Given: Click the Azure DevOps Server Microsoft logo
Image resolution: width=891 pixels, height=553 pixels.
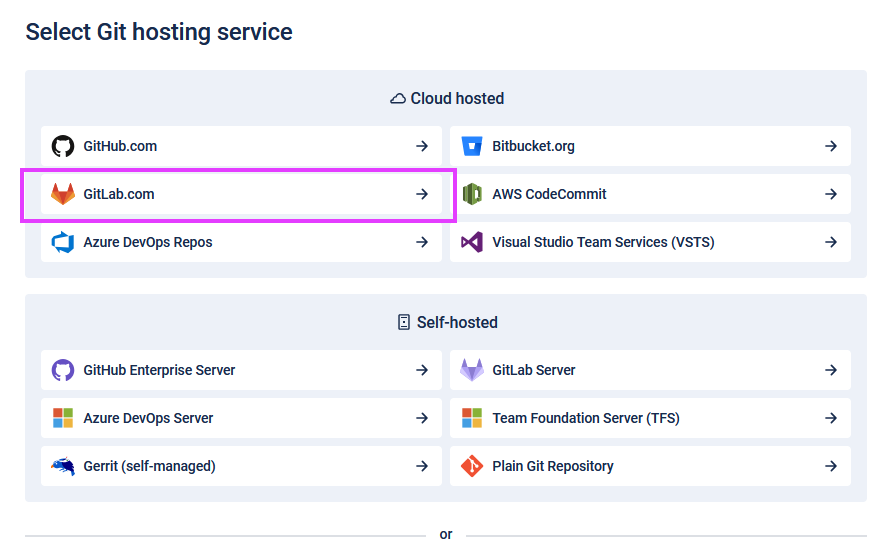Looking at the screenshot, I should click(63, 418).
